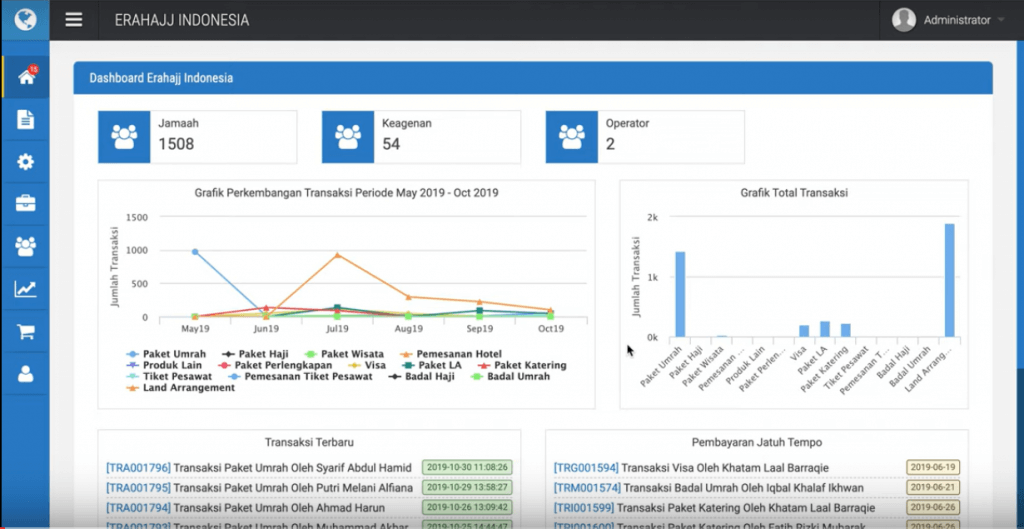1024x529 pixels.
Task: Click the globe logo in top corner
Action: pos(25,20)
